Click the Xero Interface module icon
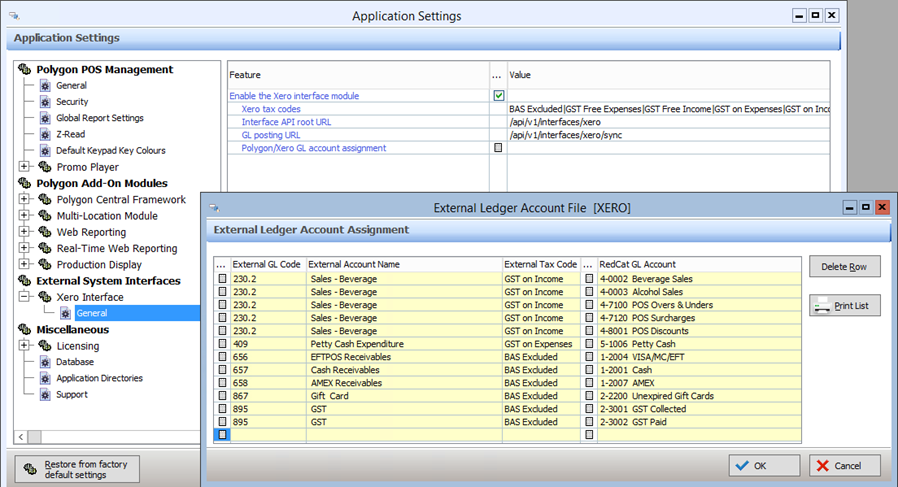Image resolution: width=898 pixels, height=487 pixels. tap(45, 297)
